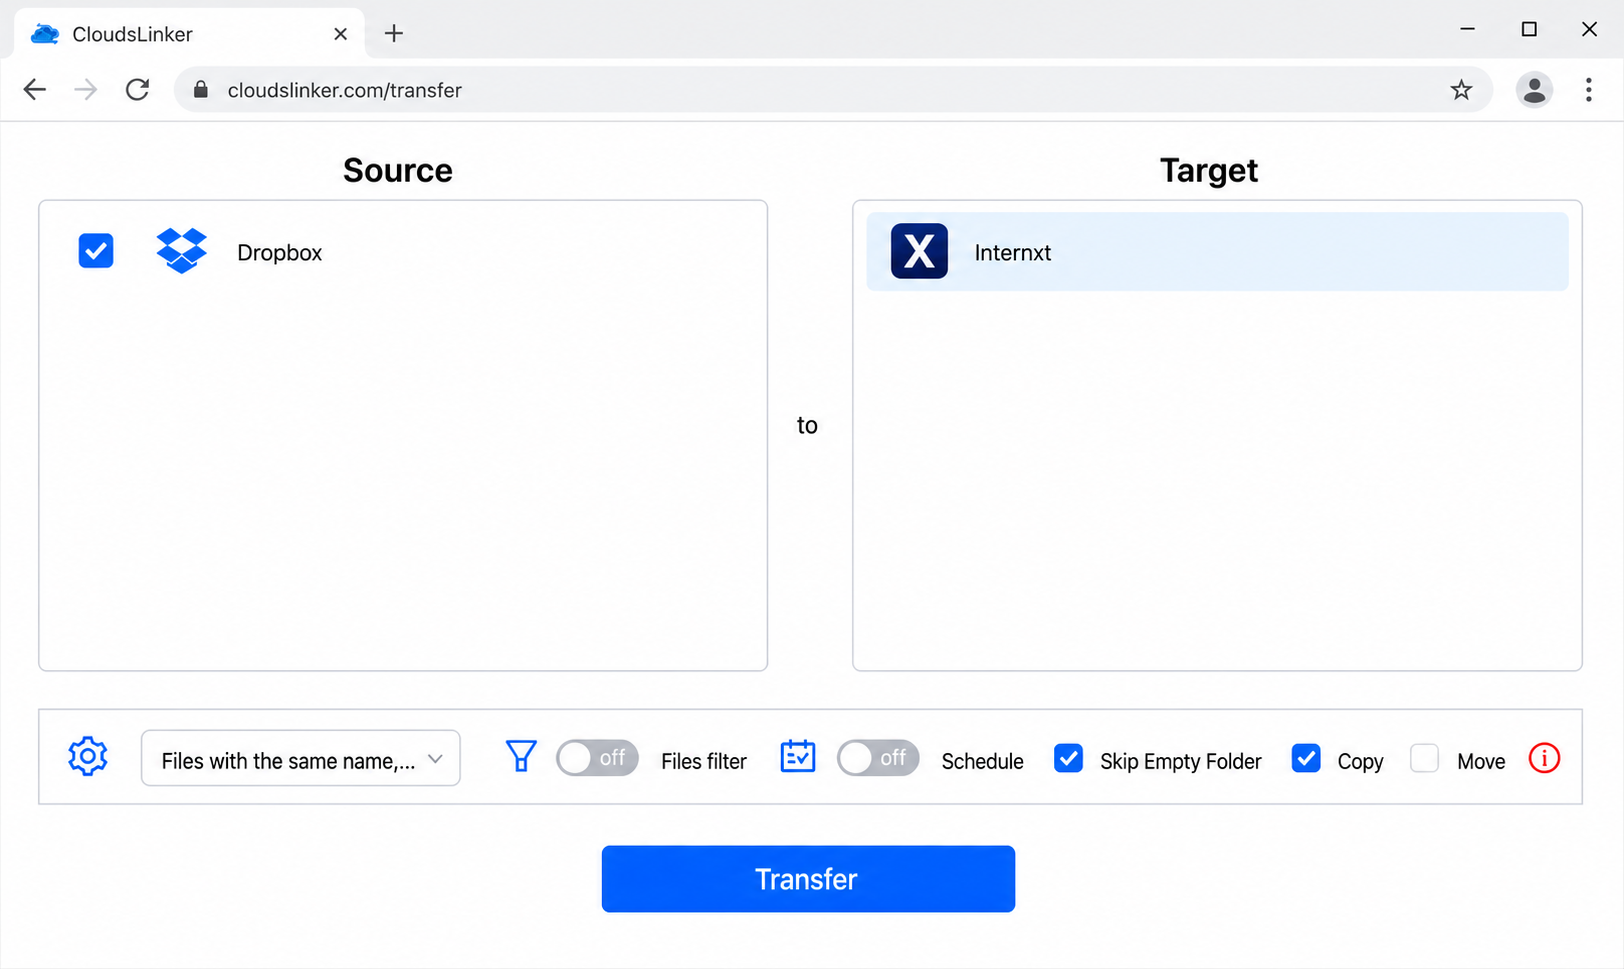Click the Dropbox source label
The height and width of the screenshot is (969, 1624).
click(x=279, y=253)
